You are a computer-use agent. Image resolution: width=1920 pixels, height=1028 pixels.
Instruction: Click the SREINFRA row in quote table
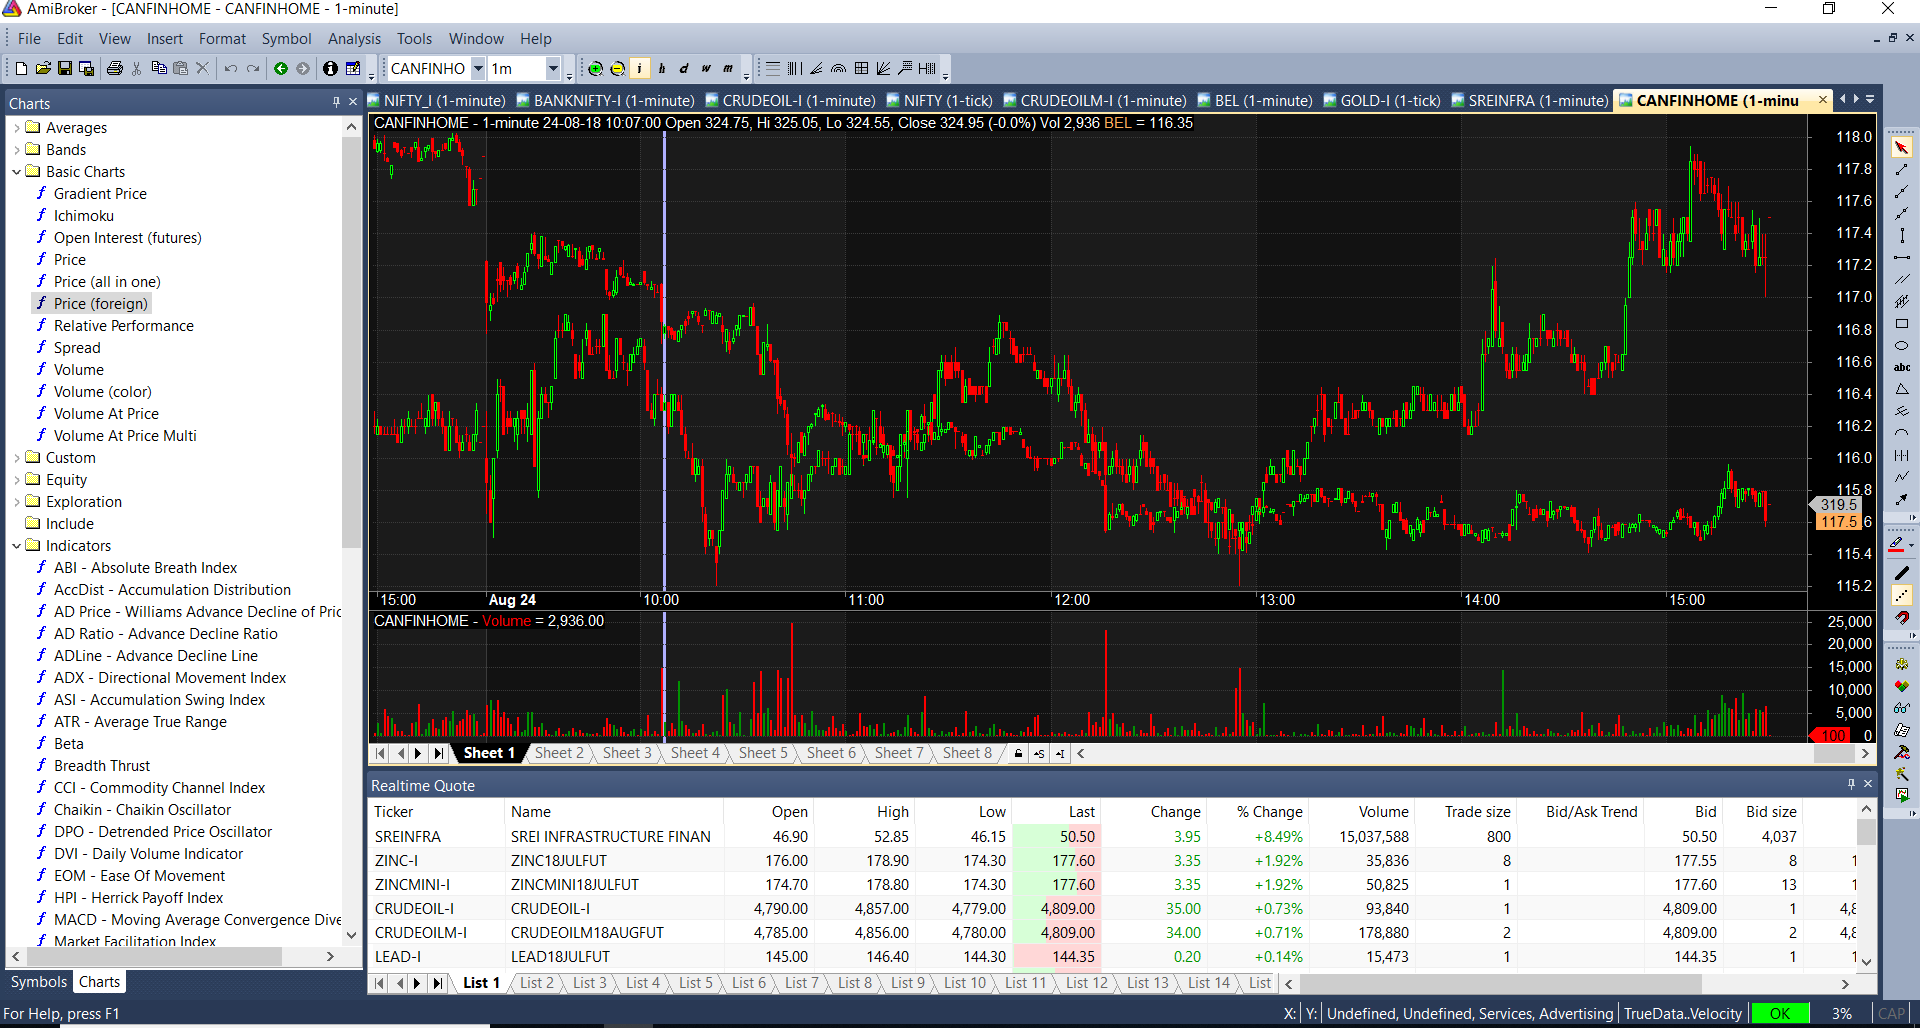pyautogui.click(x=1113, y=836)
